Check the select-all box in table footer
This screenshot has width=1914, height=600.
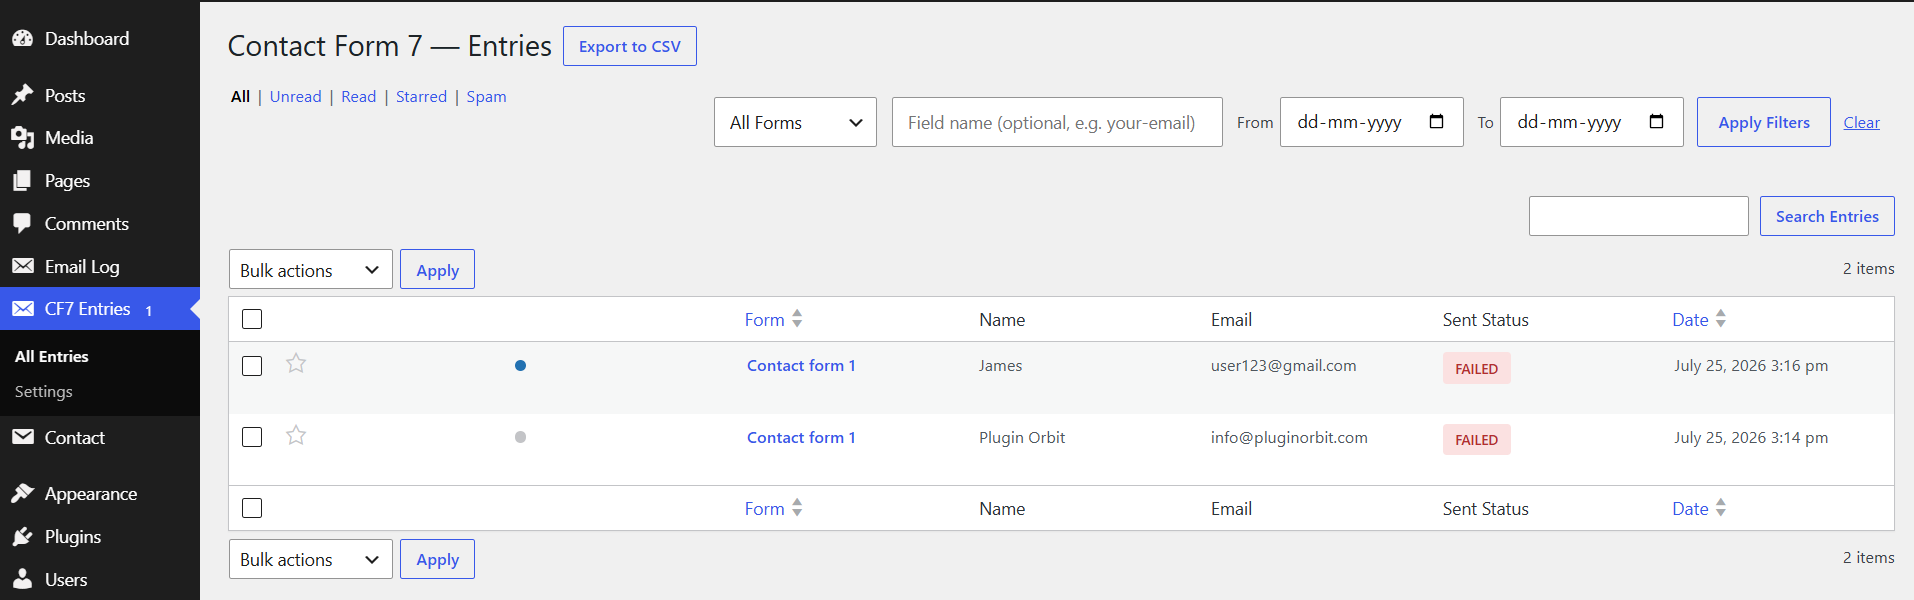pos(252,508)
